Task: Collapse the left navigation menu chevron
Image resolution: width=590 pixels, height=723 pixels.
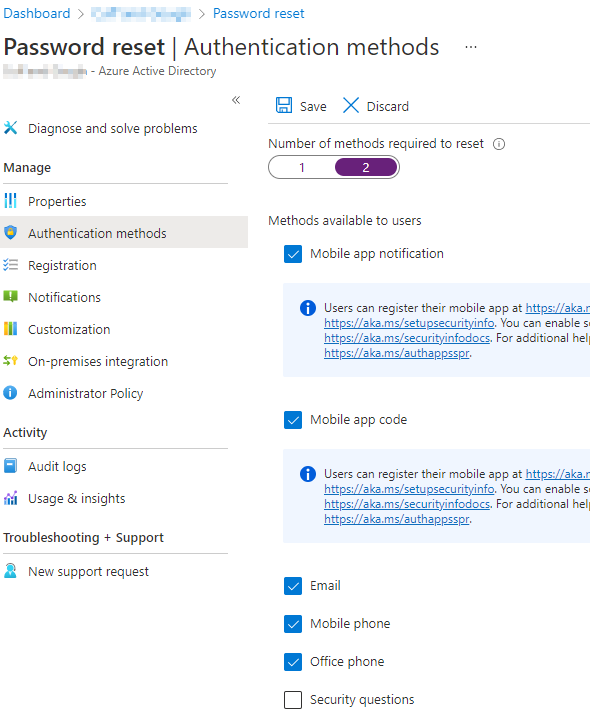Action: click(236, 100)
